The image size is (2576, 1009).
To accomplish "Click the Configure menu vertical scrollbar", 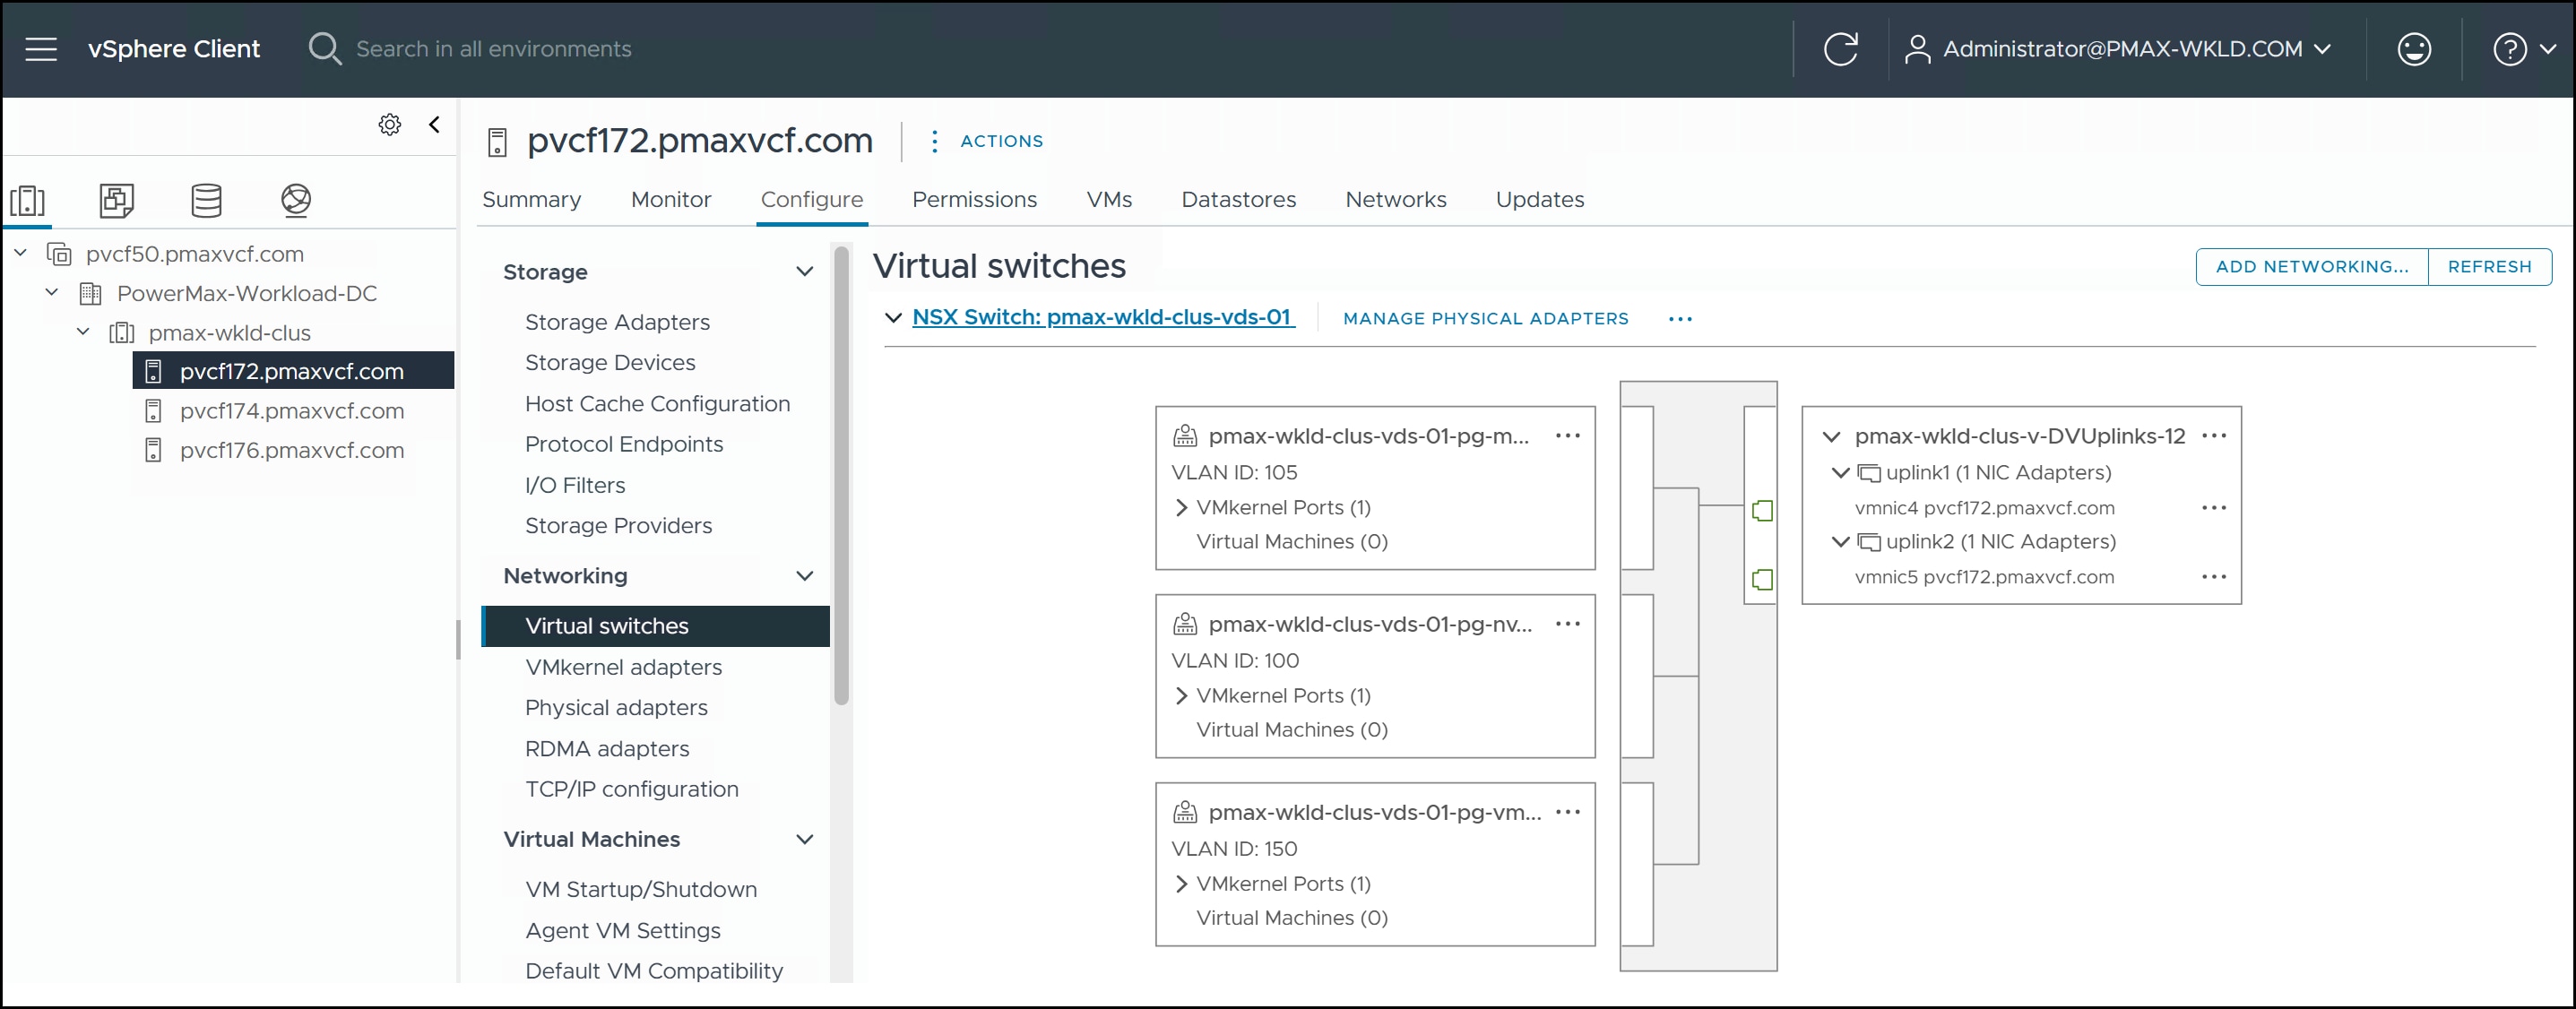I will click(841, 476).
